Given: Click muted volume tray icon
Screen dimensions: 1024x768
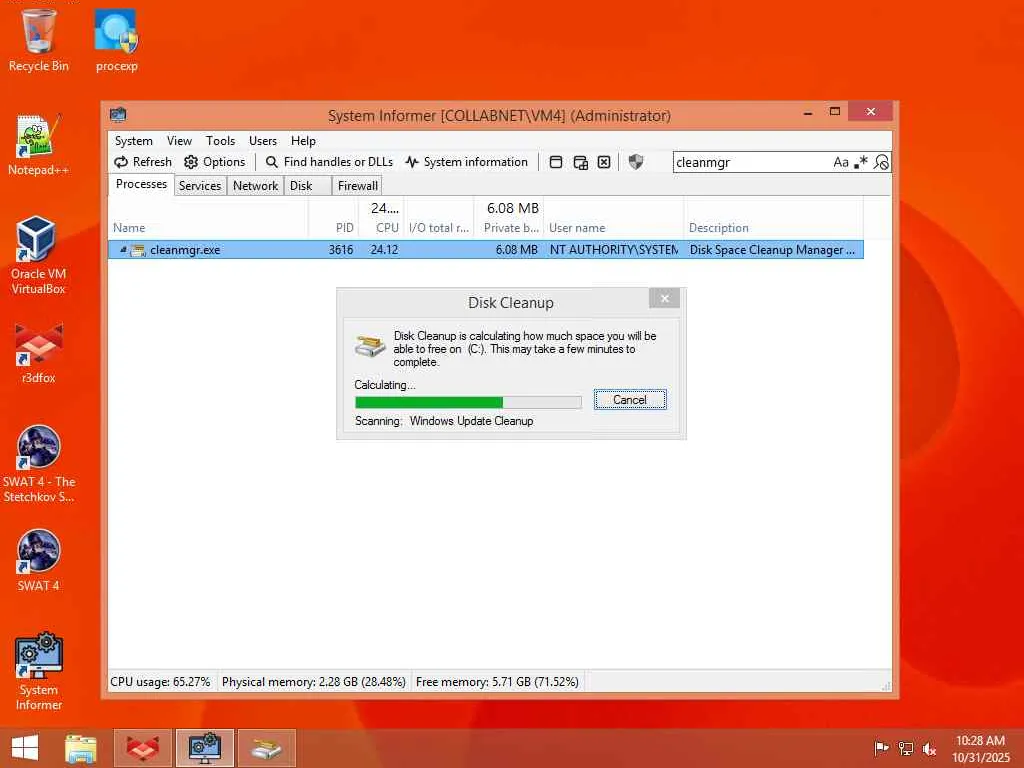Looking at the screenshot, I should point(929,748).
